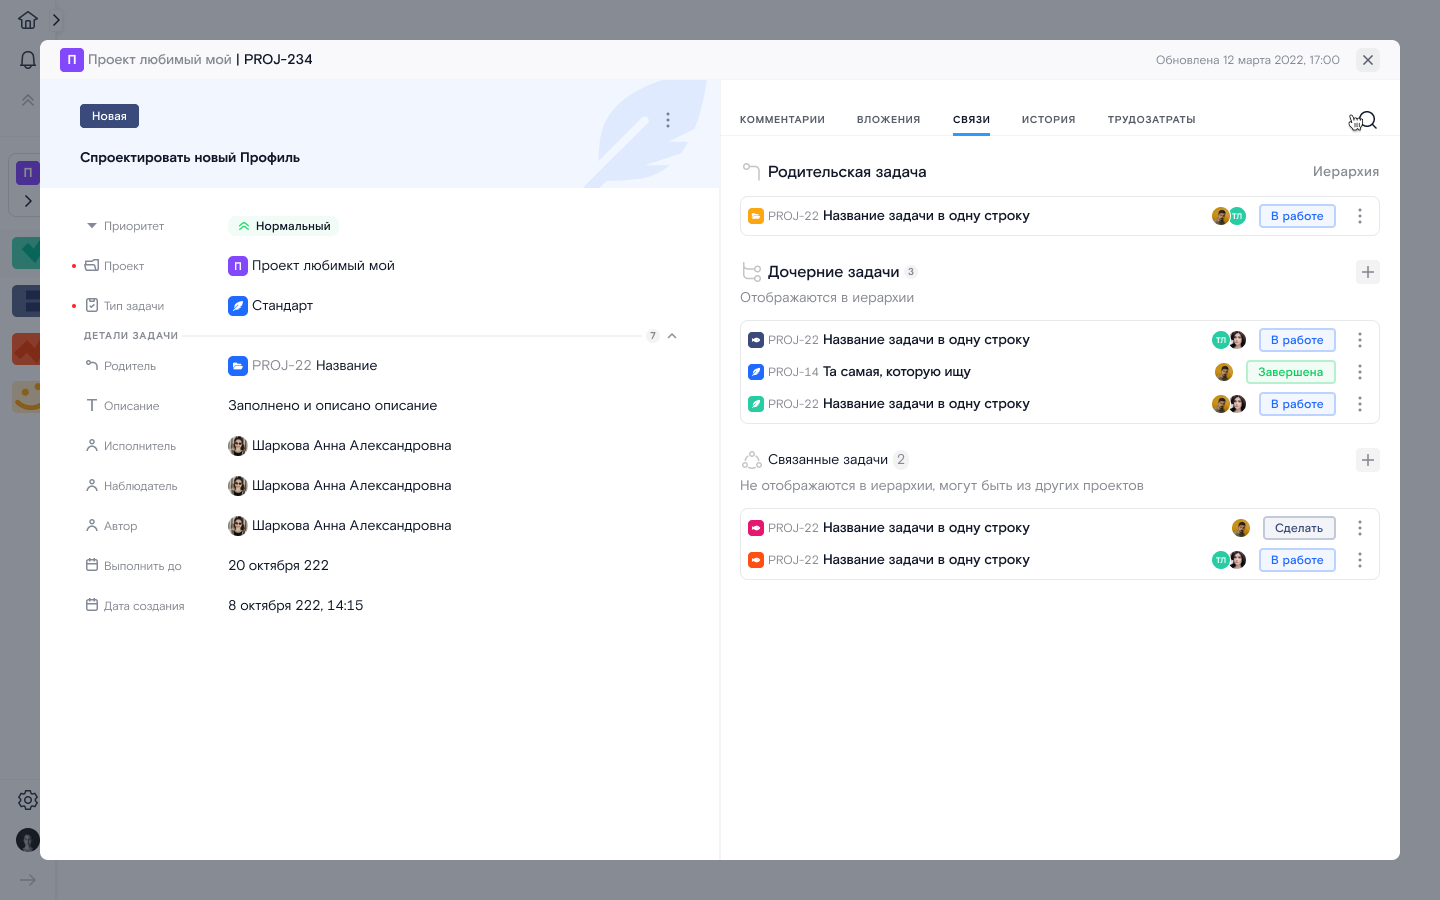Open the search icon in the tabs bar
The image size is (1440, 900).
coord(1368,120)
